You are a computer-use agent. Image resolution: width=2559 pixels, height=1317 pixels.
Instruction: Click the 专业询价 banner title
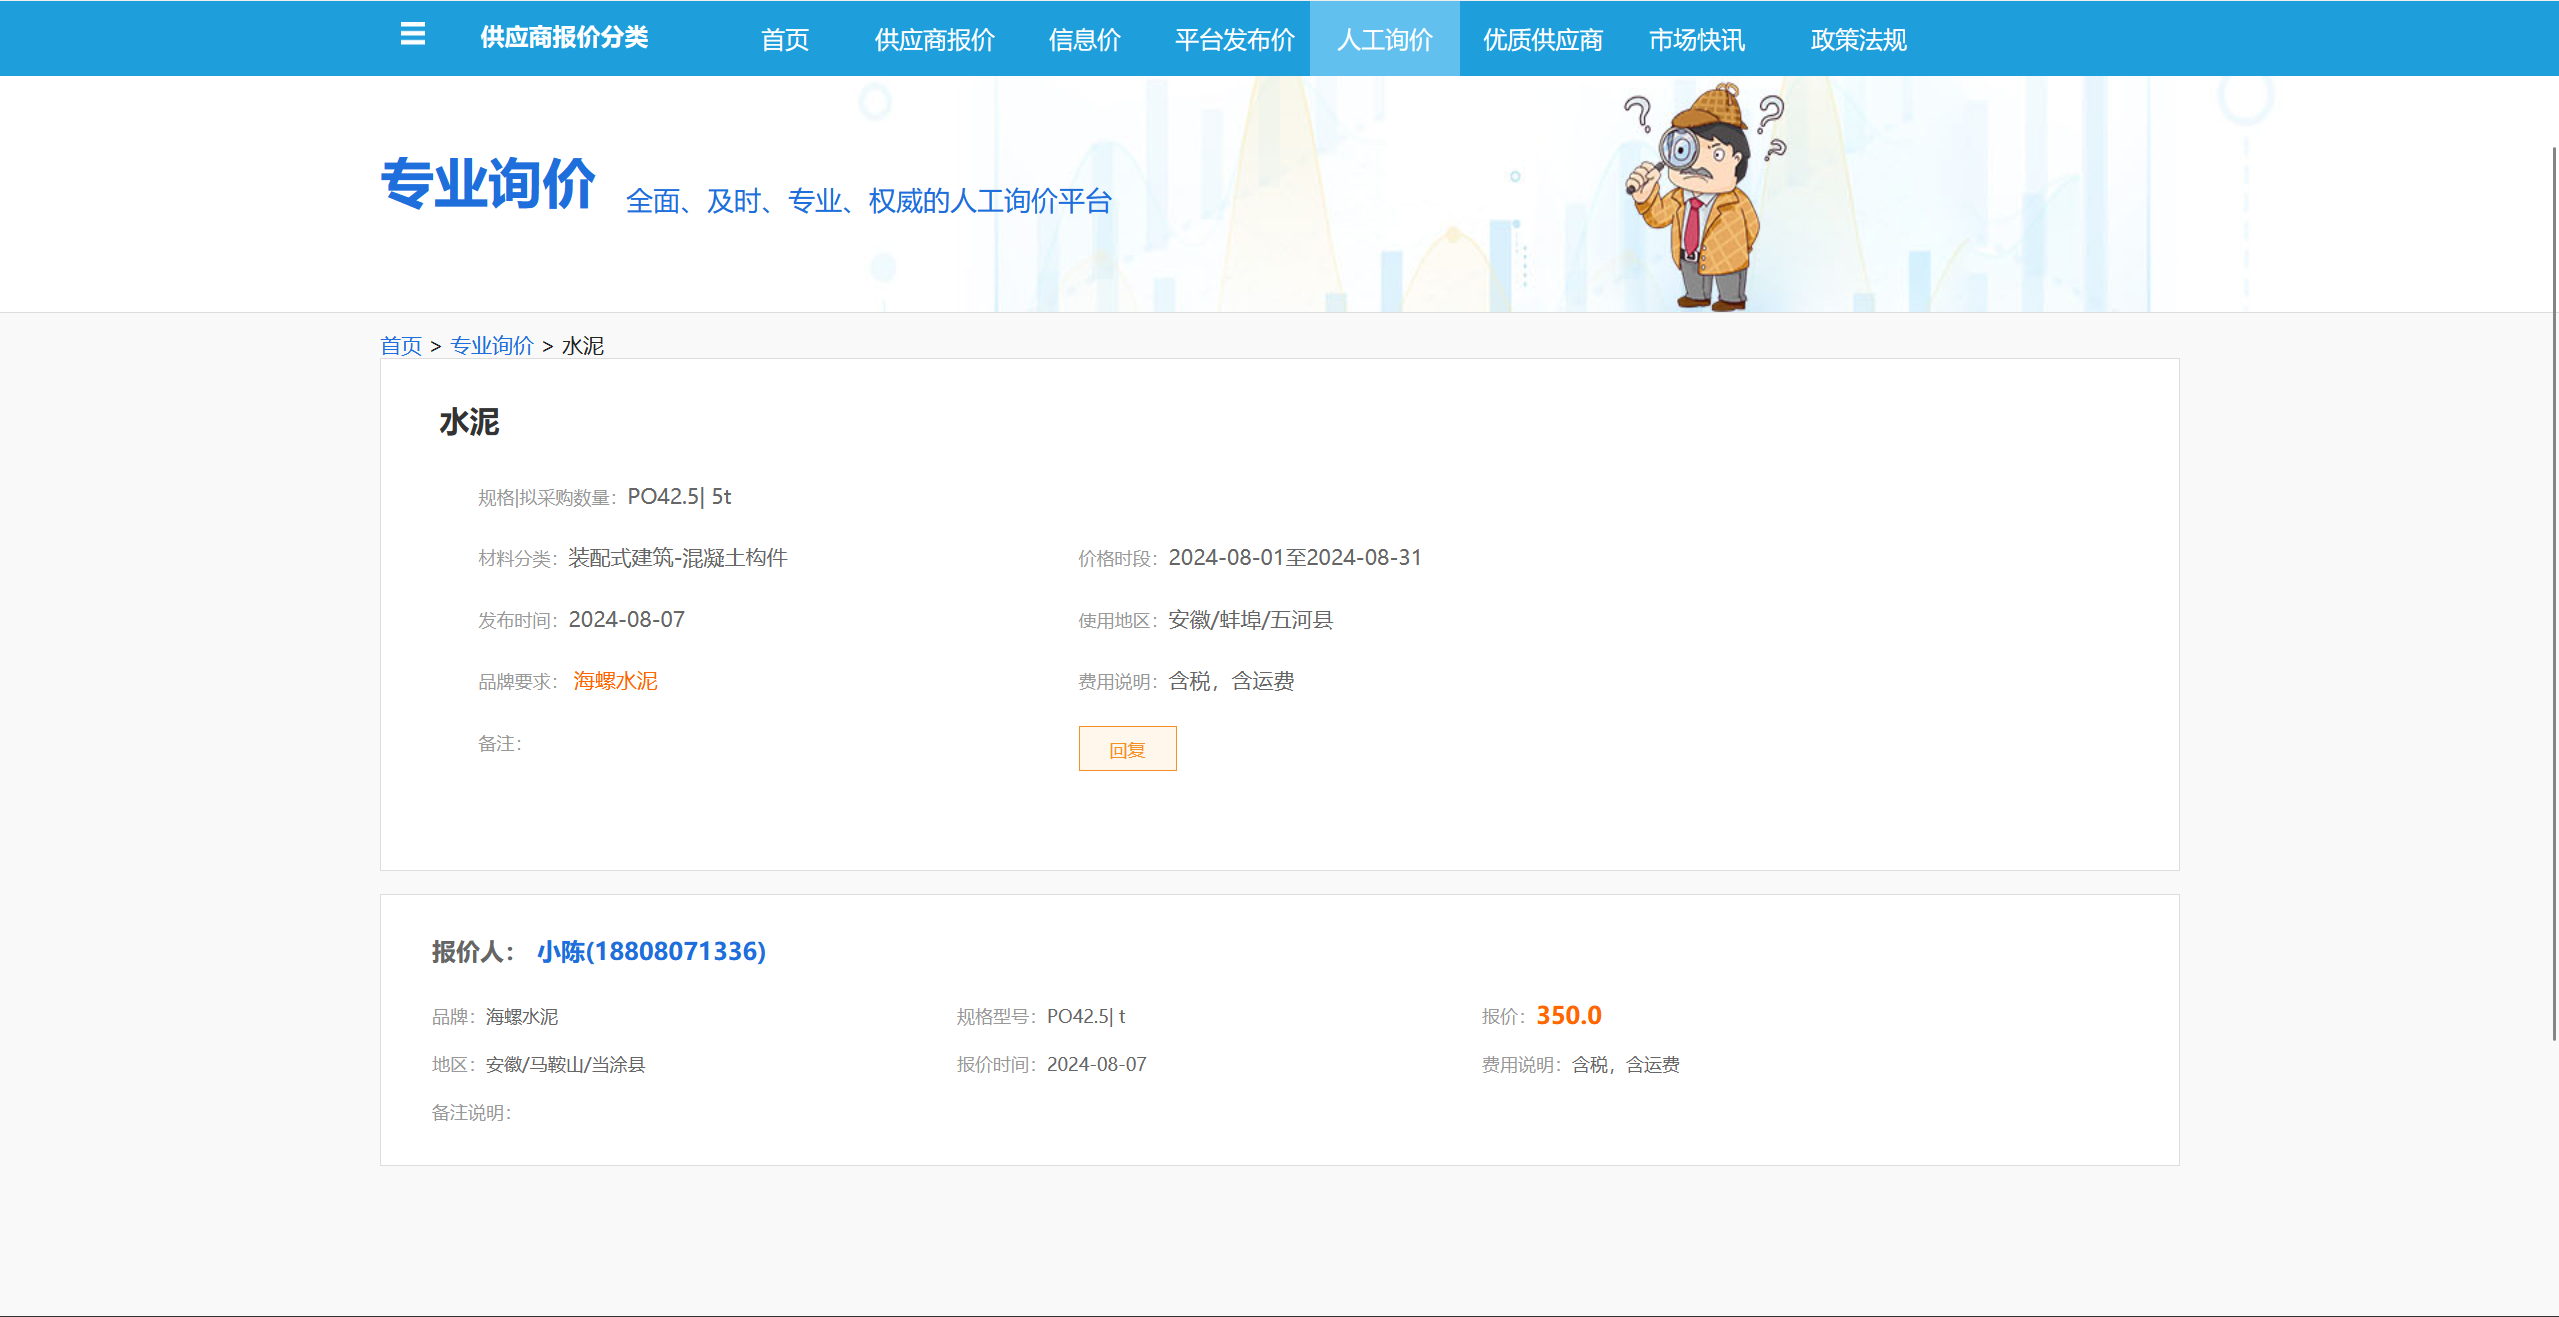[x=488, y=184]
